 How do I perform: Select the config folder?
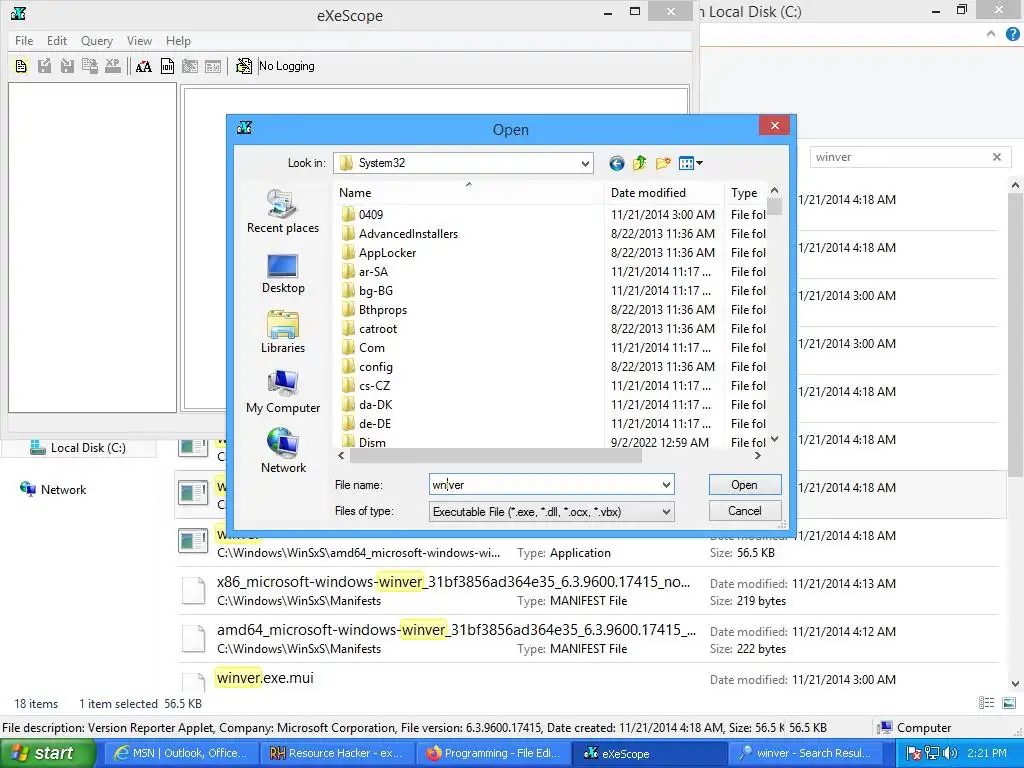pos(376,366)
